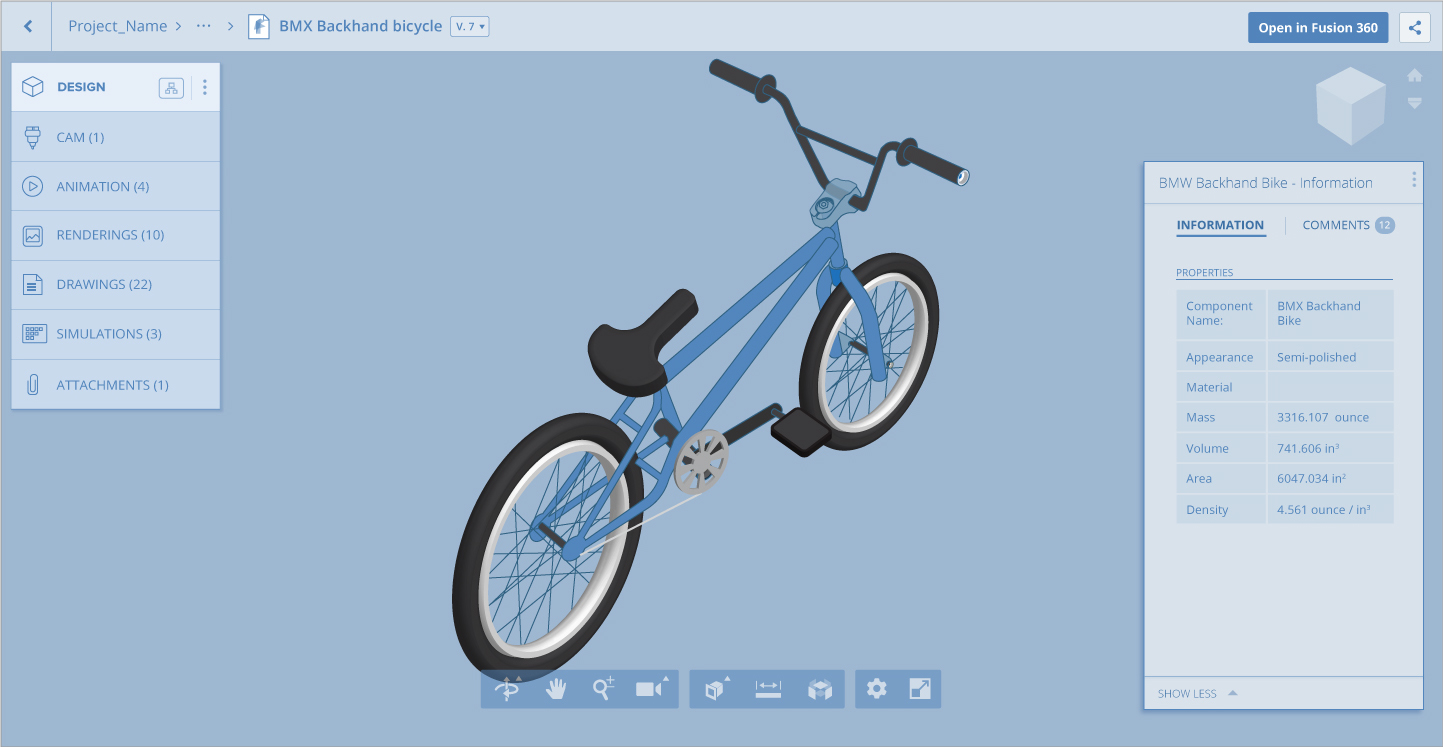Click the view cube navigator
The width and height of the screenshot is (1443, 747).
pyautogui.click(x=1351, y=106)
